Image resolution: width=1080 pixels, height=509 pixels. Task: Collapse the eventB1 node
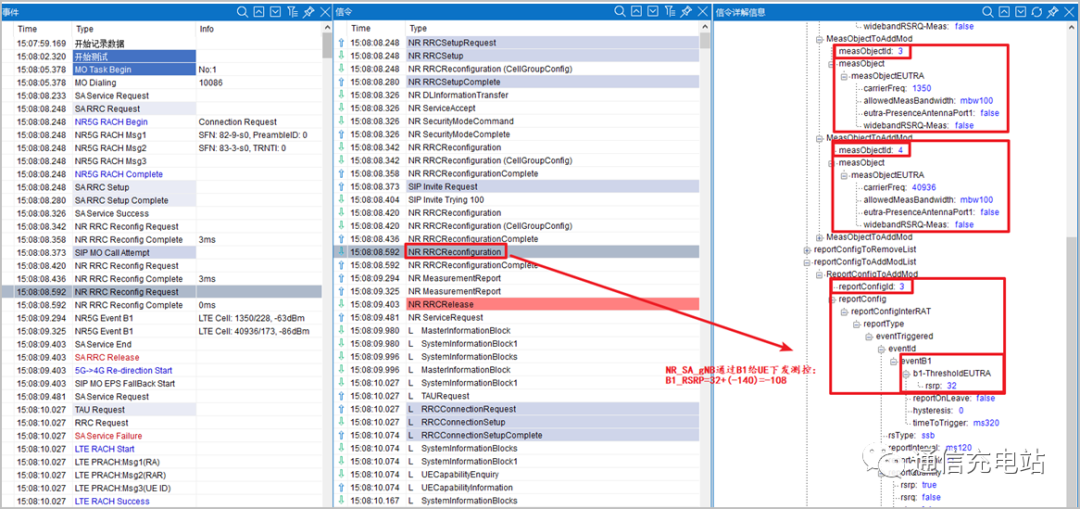(894, 361)
